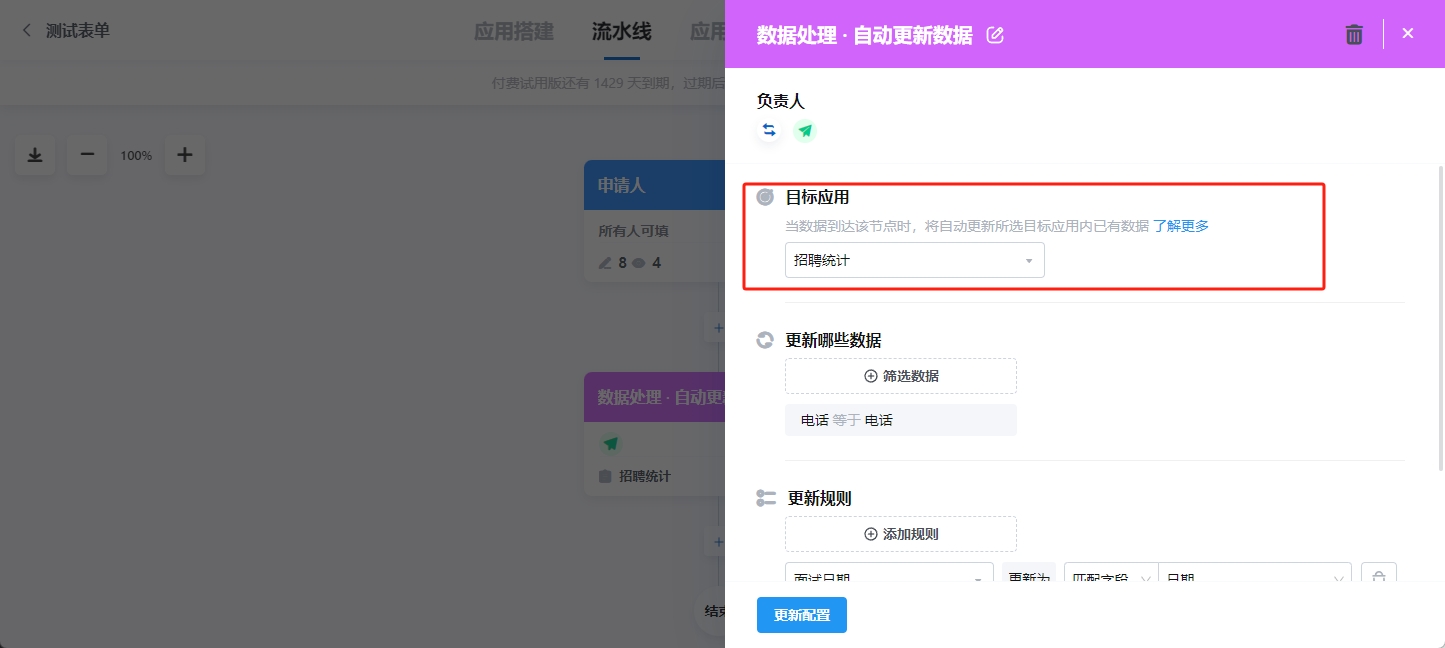Click the green paper-plane icon under 负责人
This screenshot has width=1445, height=648.
click(805, 130)
